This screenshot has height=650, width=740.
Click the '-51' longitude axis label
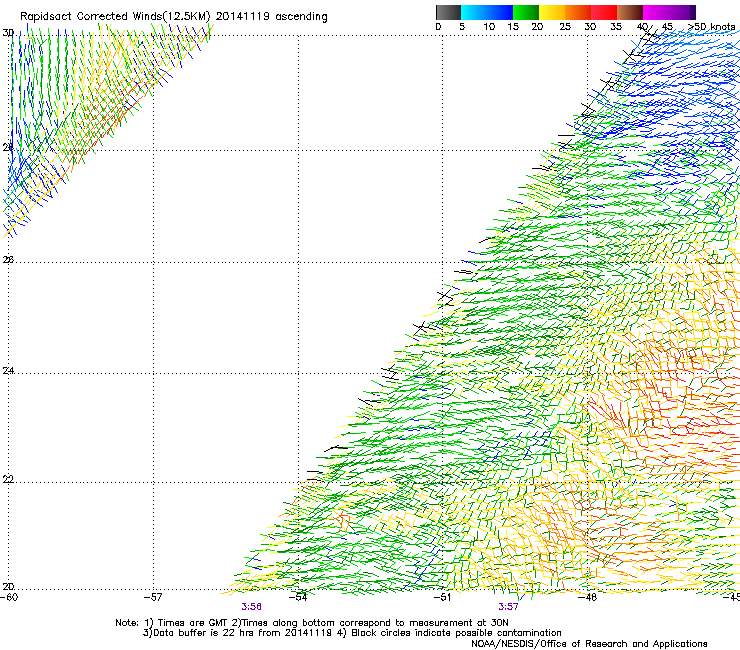coord(442,597)
